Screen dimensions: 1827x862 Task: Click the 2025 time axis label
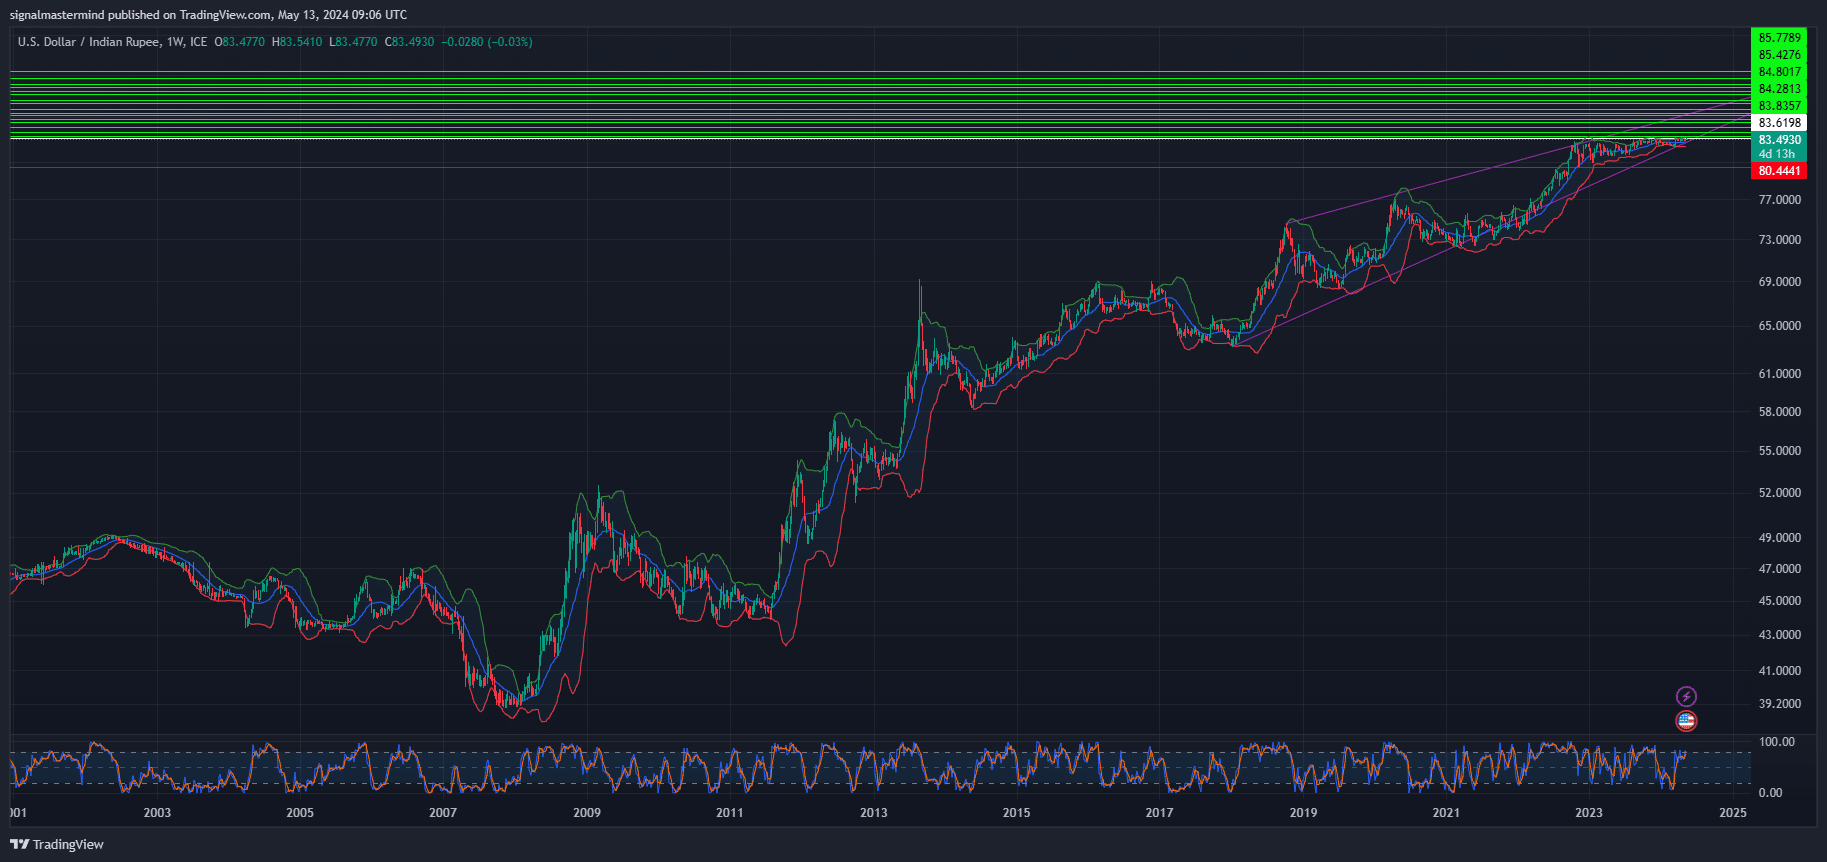pos(1733,813)
